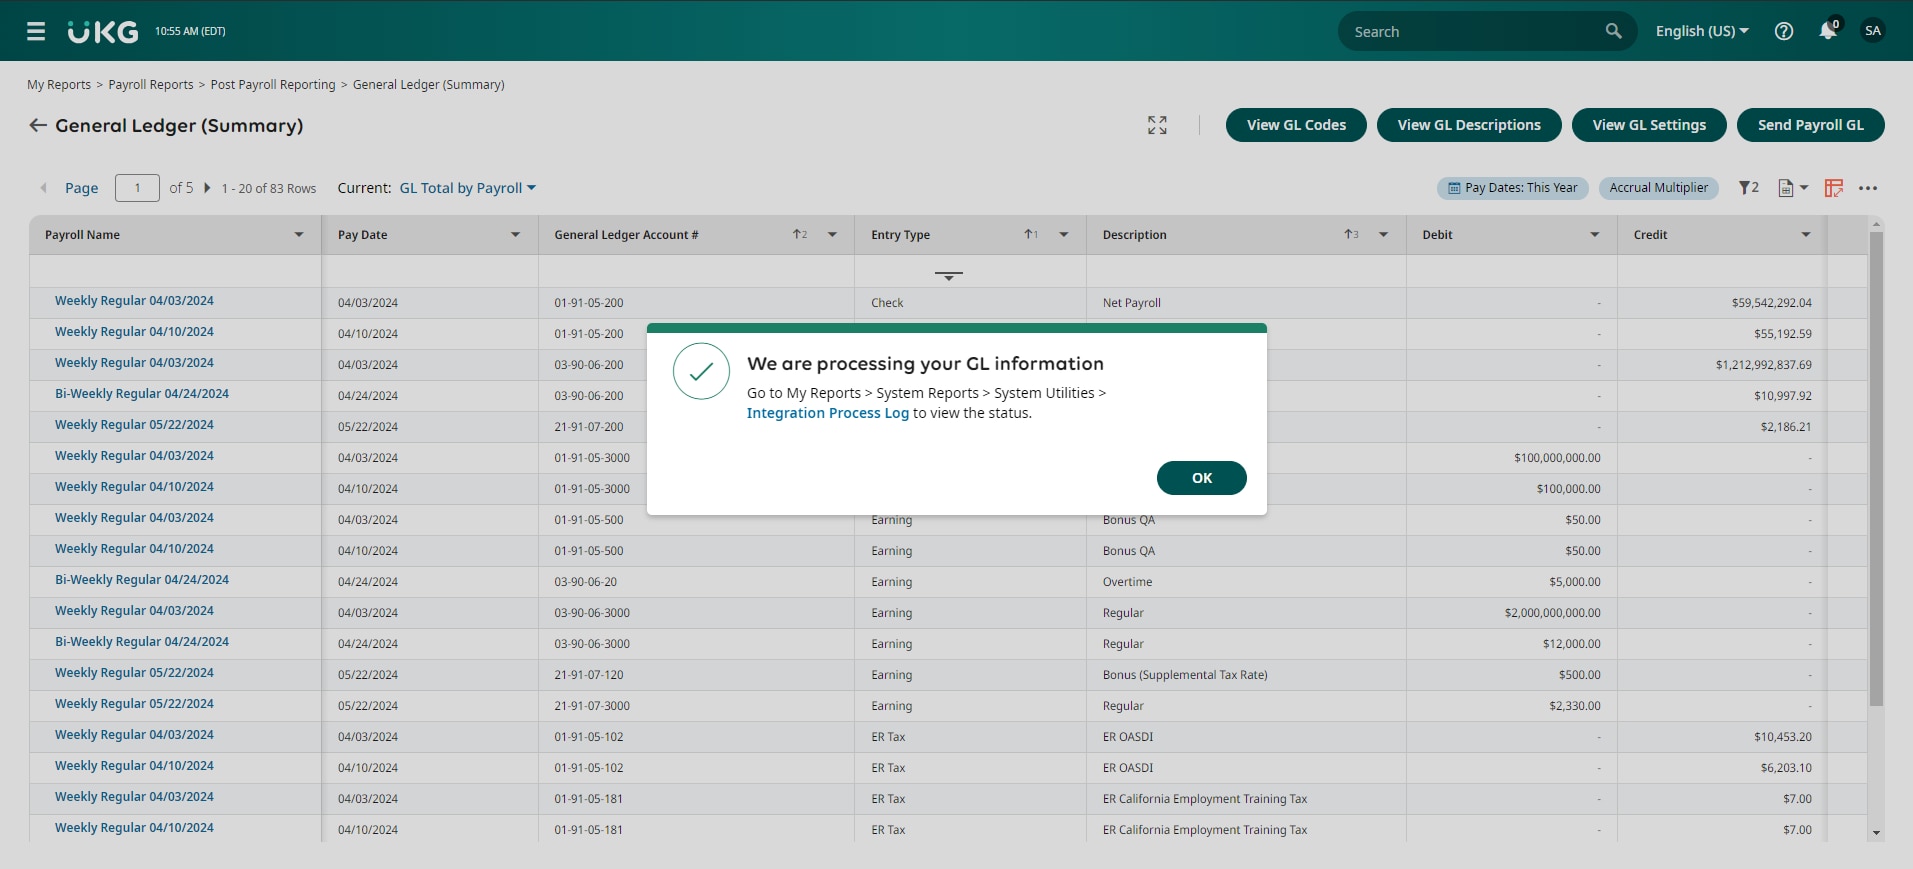
Task: Click the Post Payroll Reporting breadcrumb
Action: [x=273, y=85]
